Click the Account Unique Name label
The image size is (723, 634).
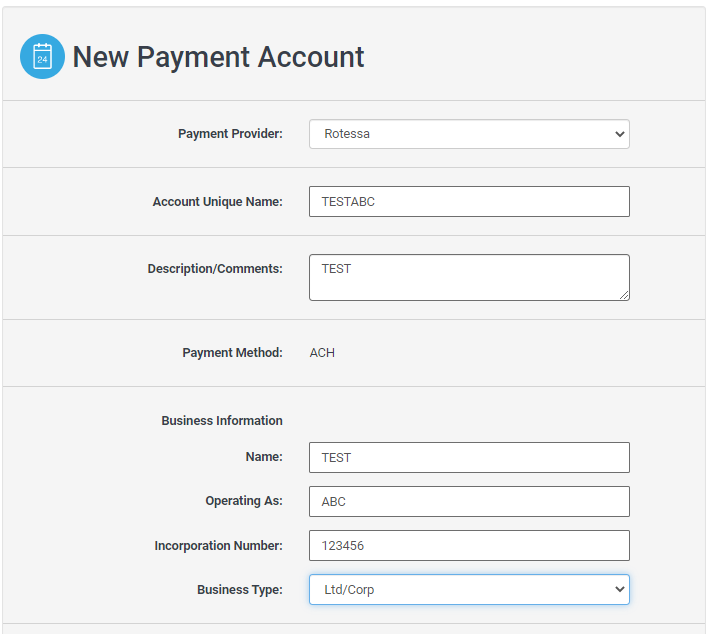[217, 201]
